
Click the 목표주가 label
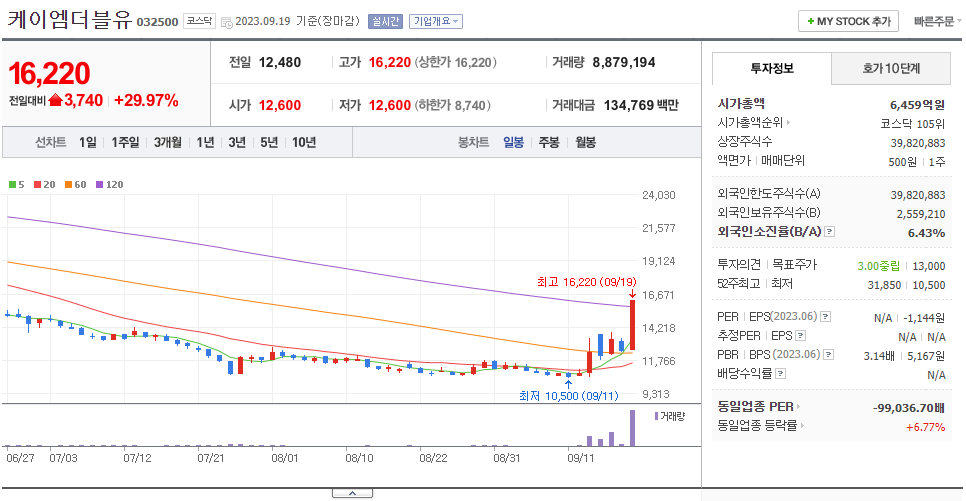[x=795, y=264]
